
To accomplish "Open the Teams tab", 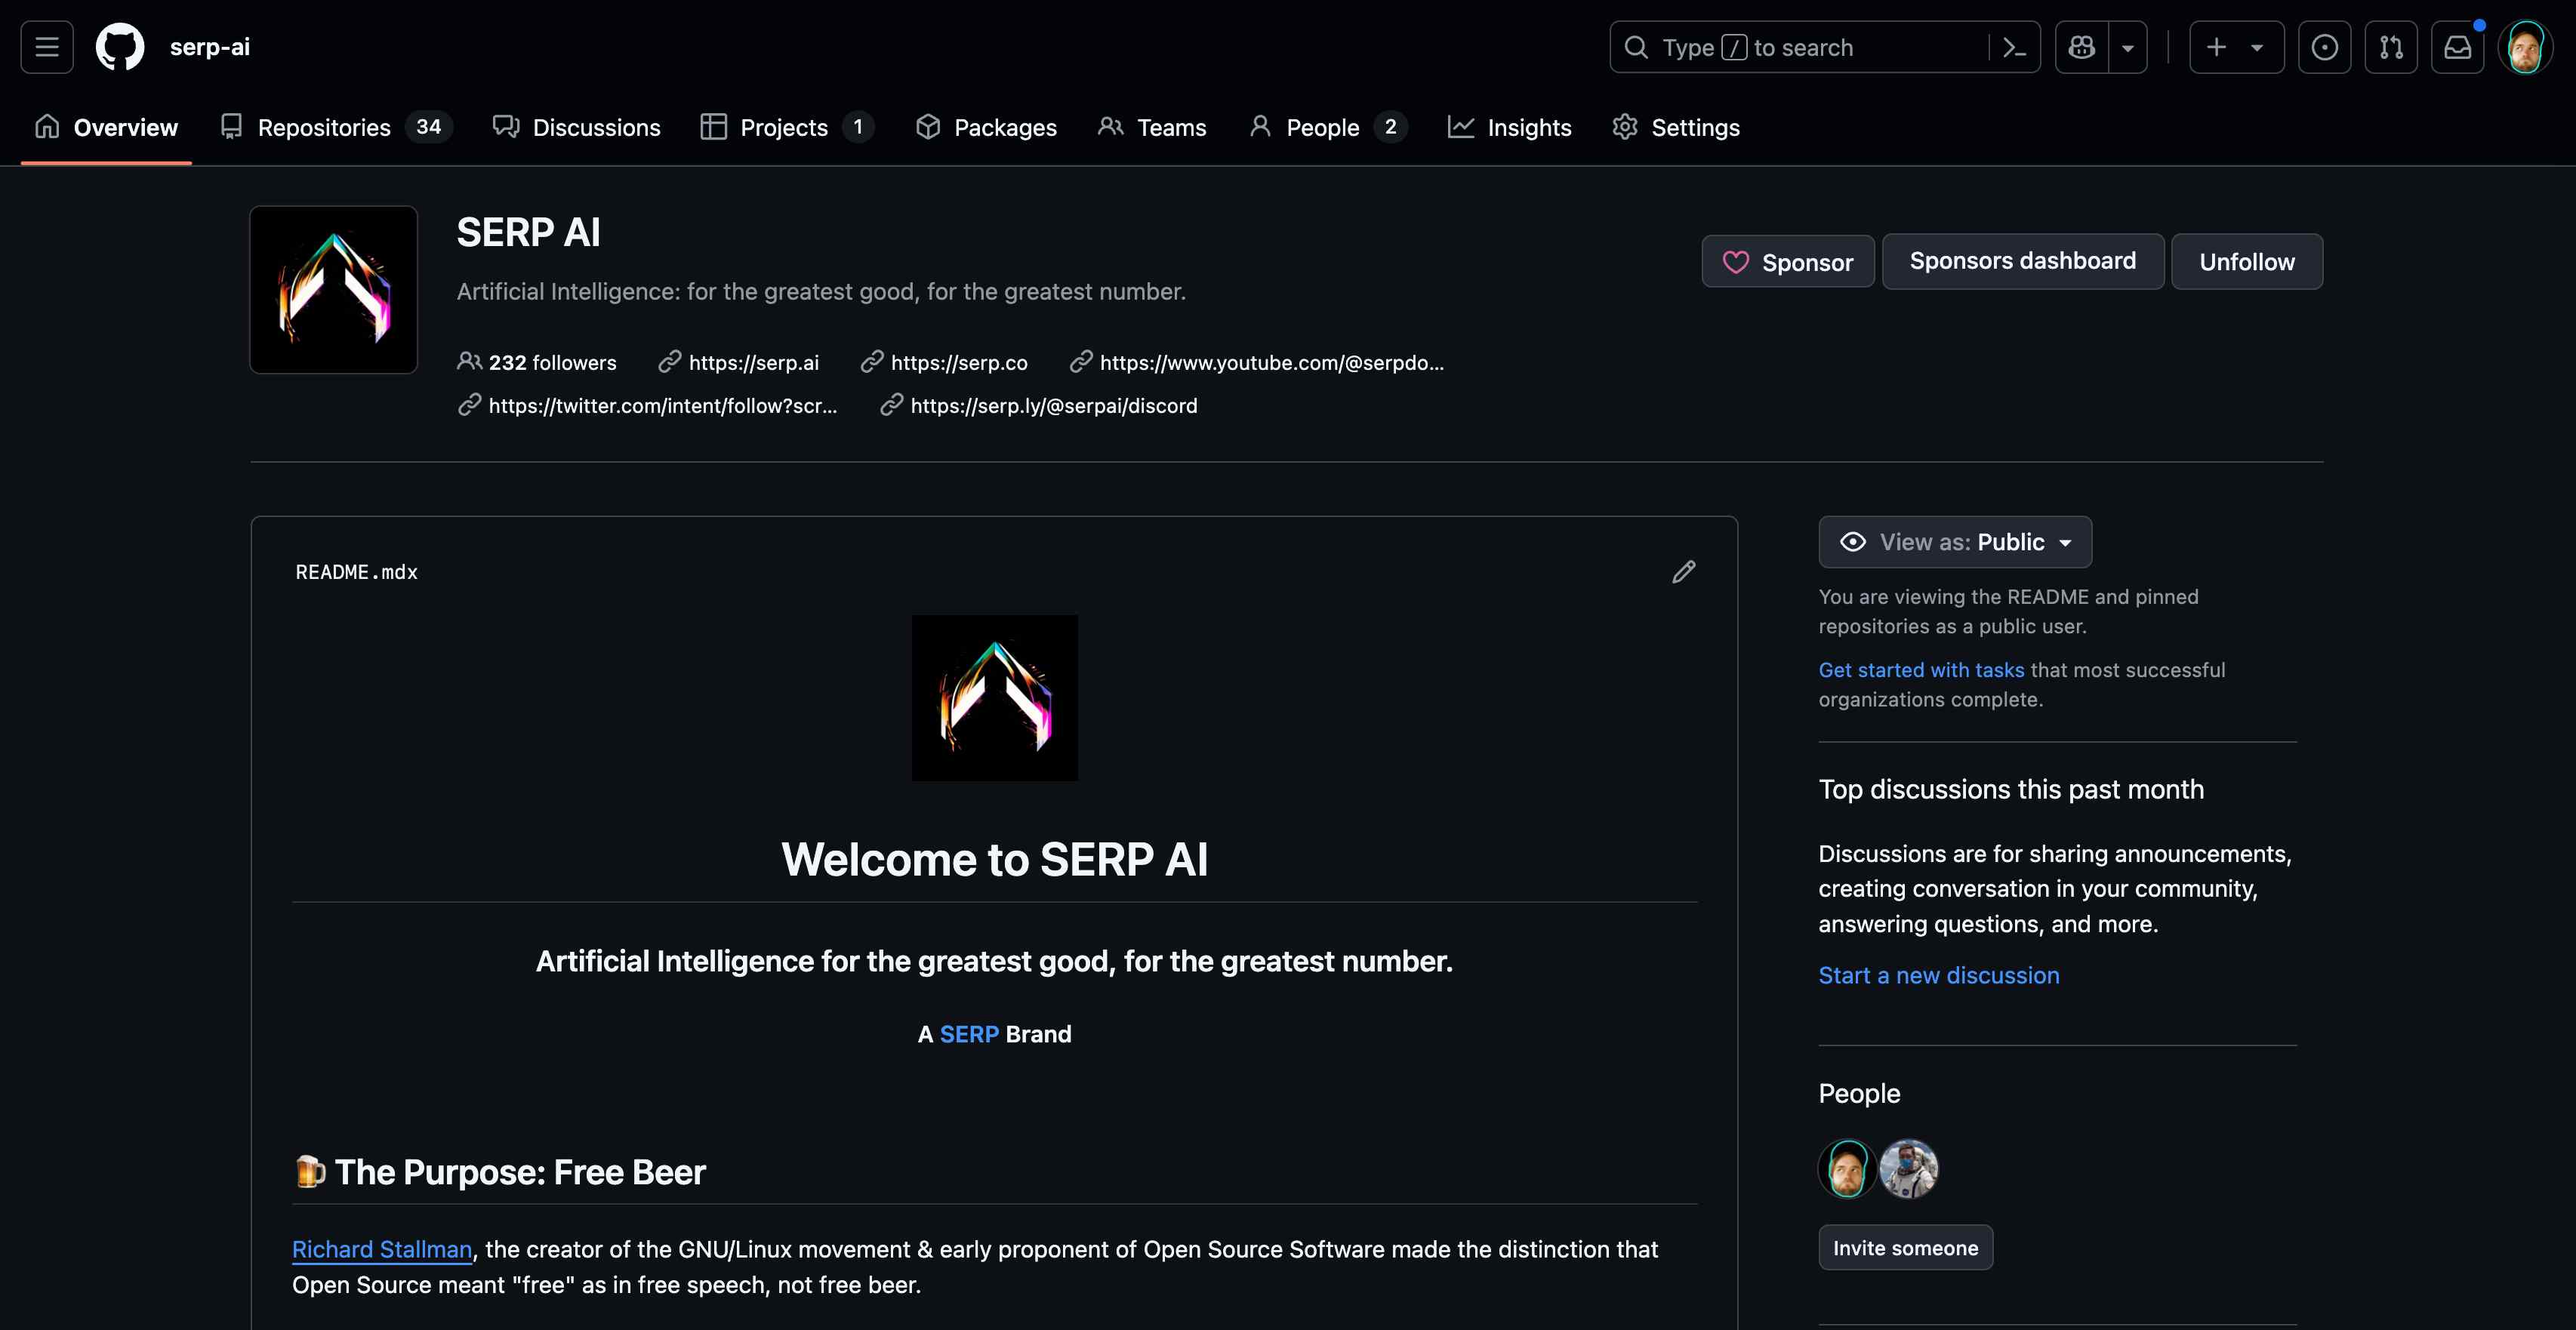I will (1152, 127).
